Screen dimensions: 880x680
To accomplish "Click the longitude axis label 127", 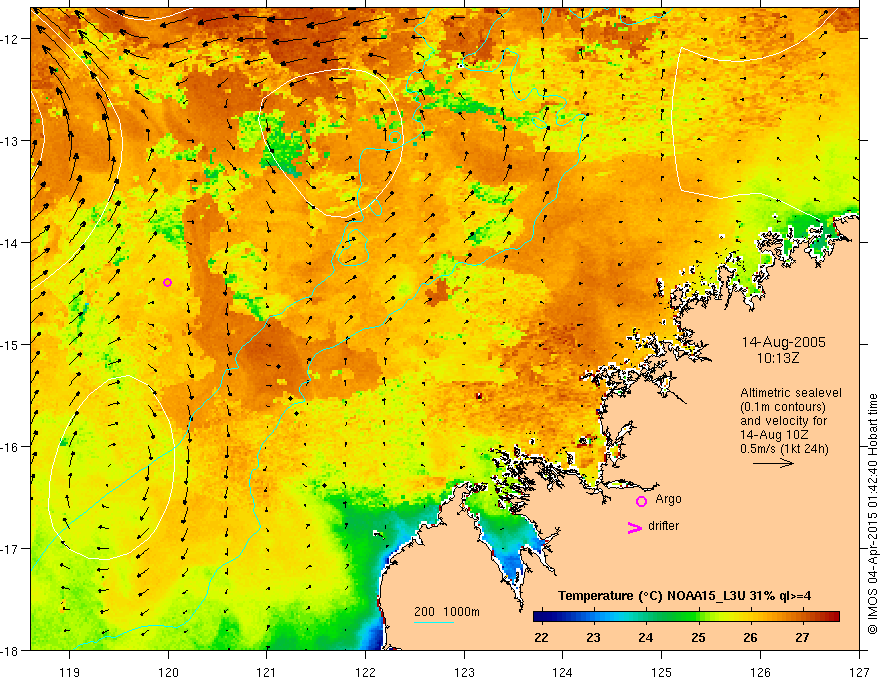I will point(859,672).
